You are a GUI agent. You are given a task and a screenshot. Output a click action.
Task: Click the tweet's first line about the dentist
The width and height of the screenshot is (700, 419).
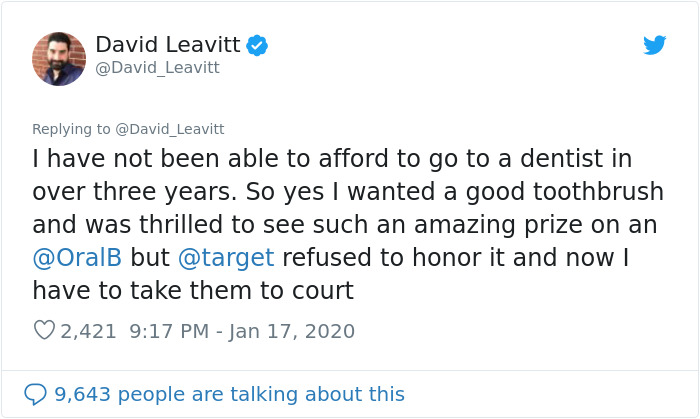pyautogui.click(x=333, y=159)
